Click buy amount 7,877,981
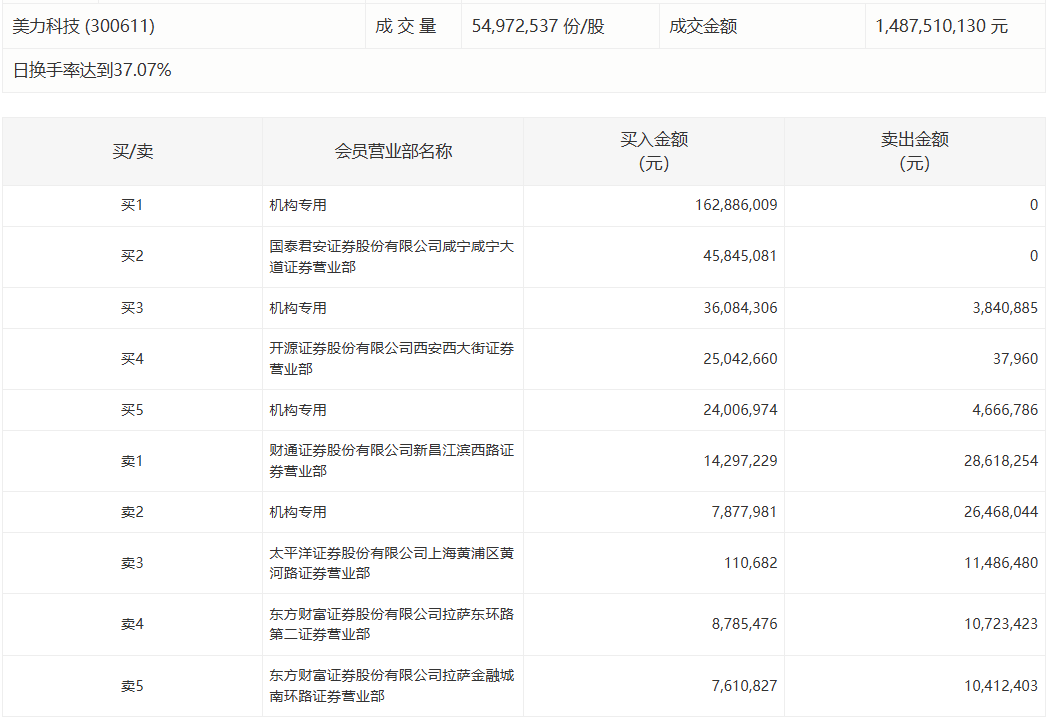 coord(744,512)
